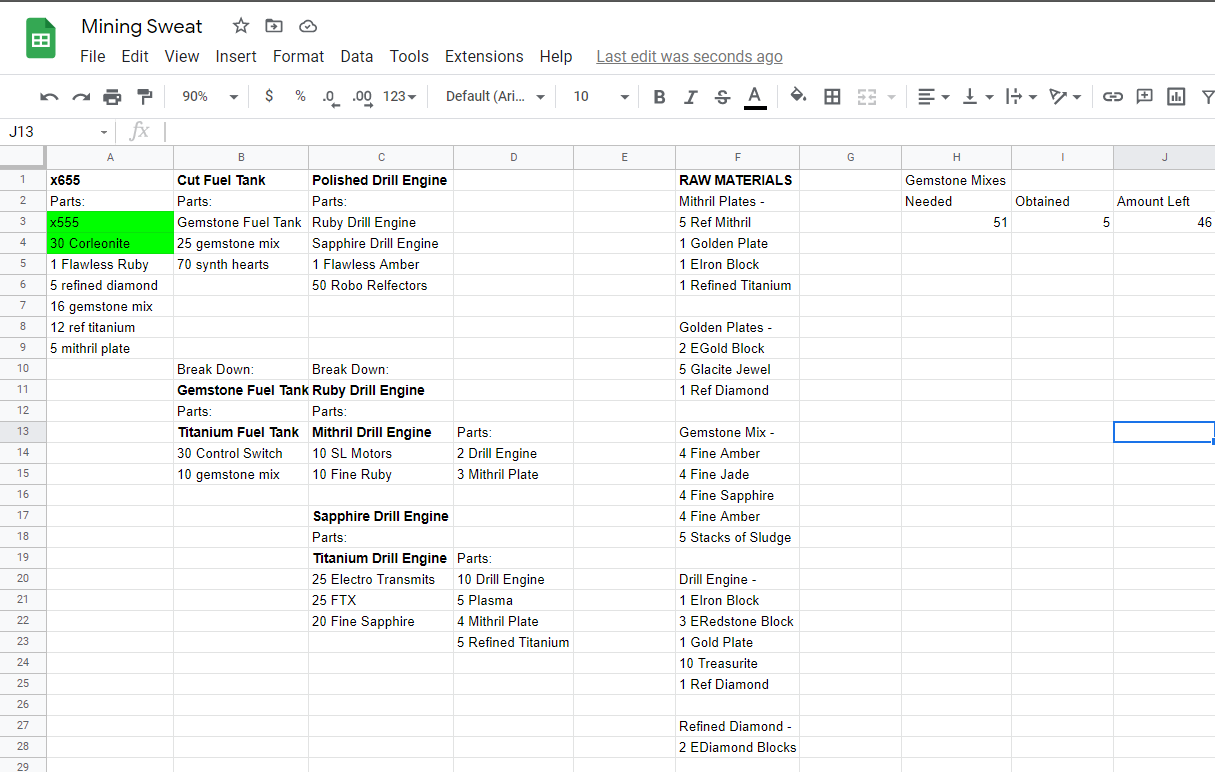Open the Tools menu

pos(409,57)
